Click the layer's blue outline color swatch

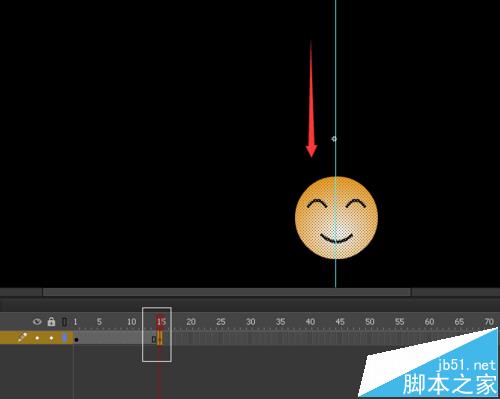point(64,338)
